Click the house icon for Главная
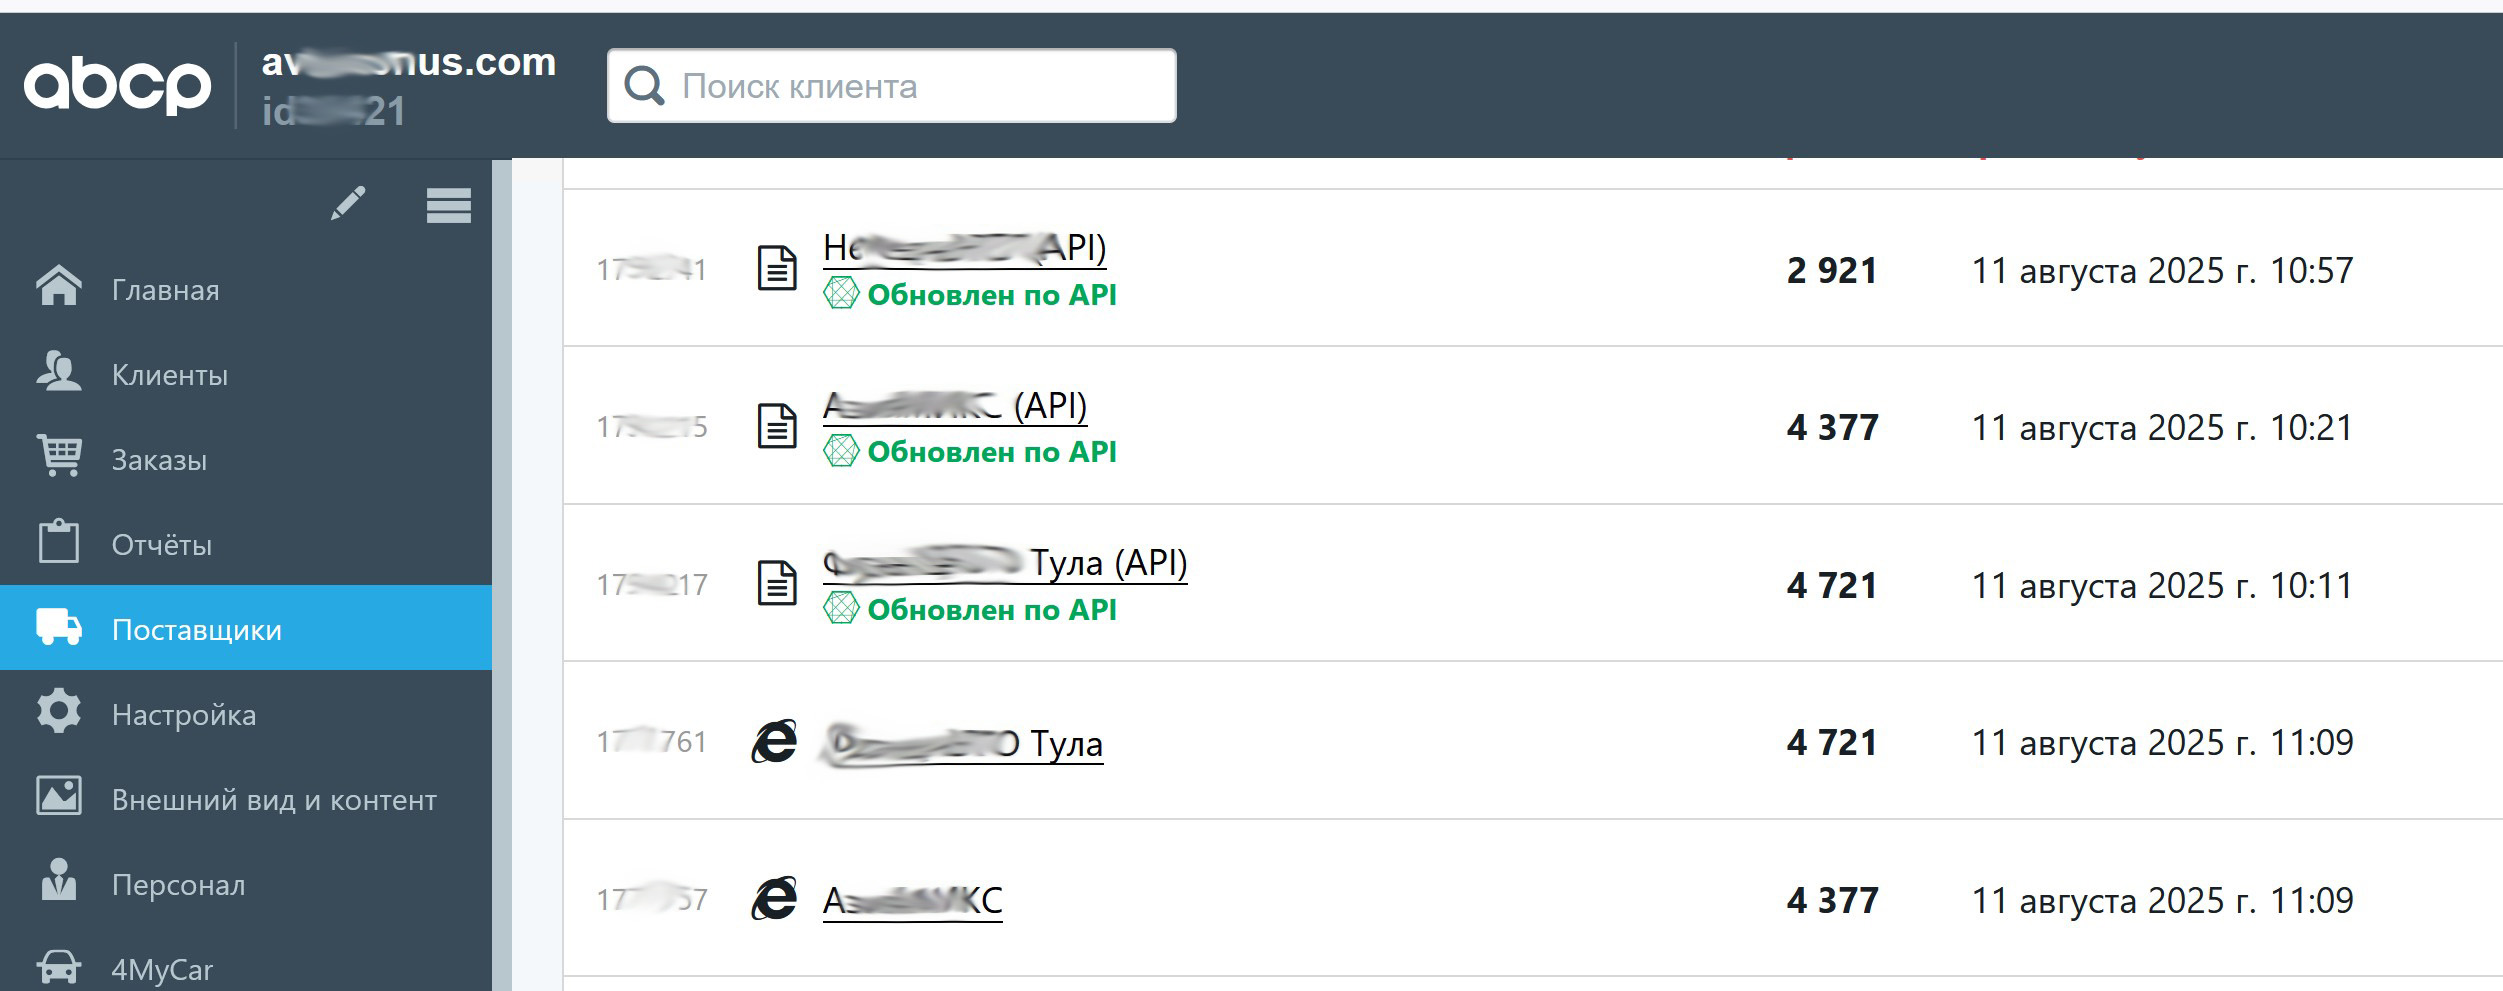 tap(59, 286)
